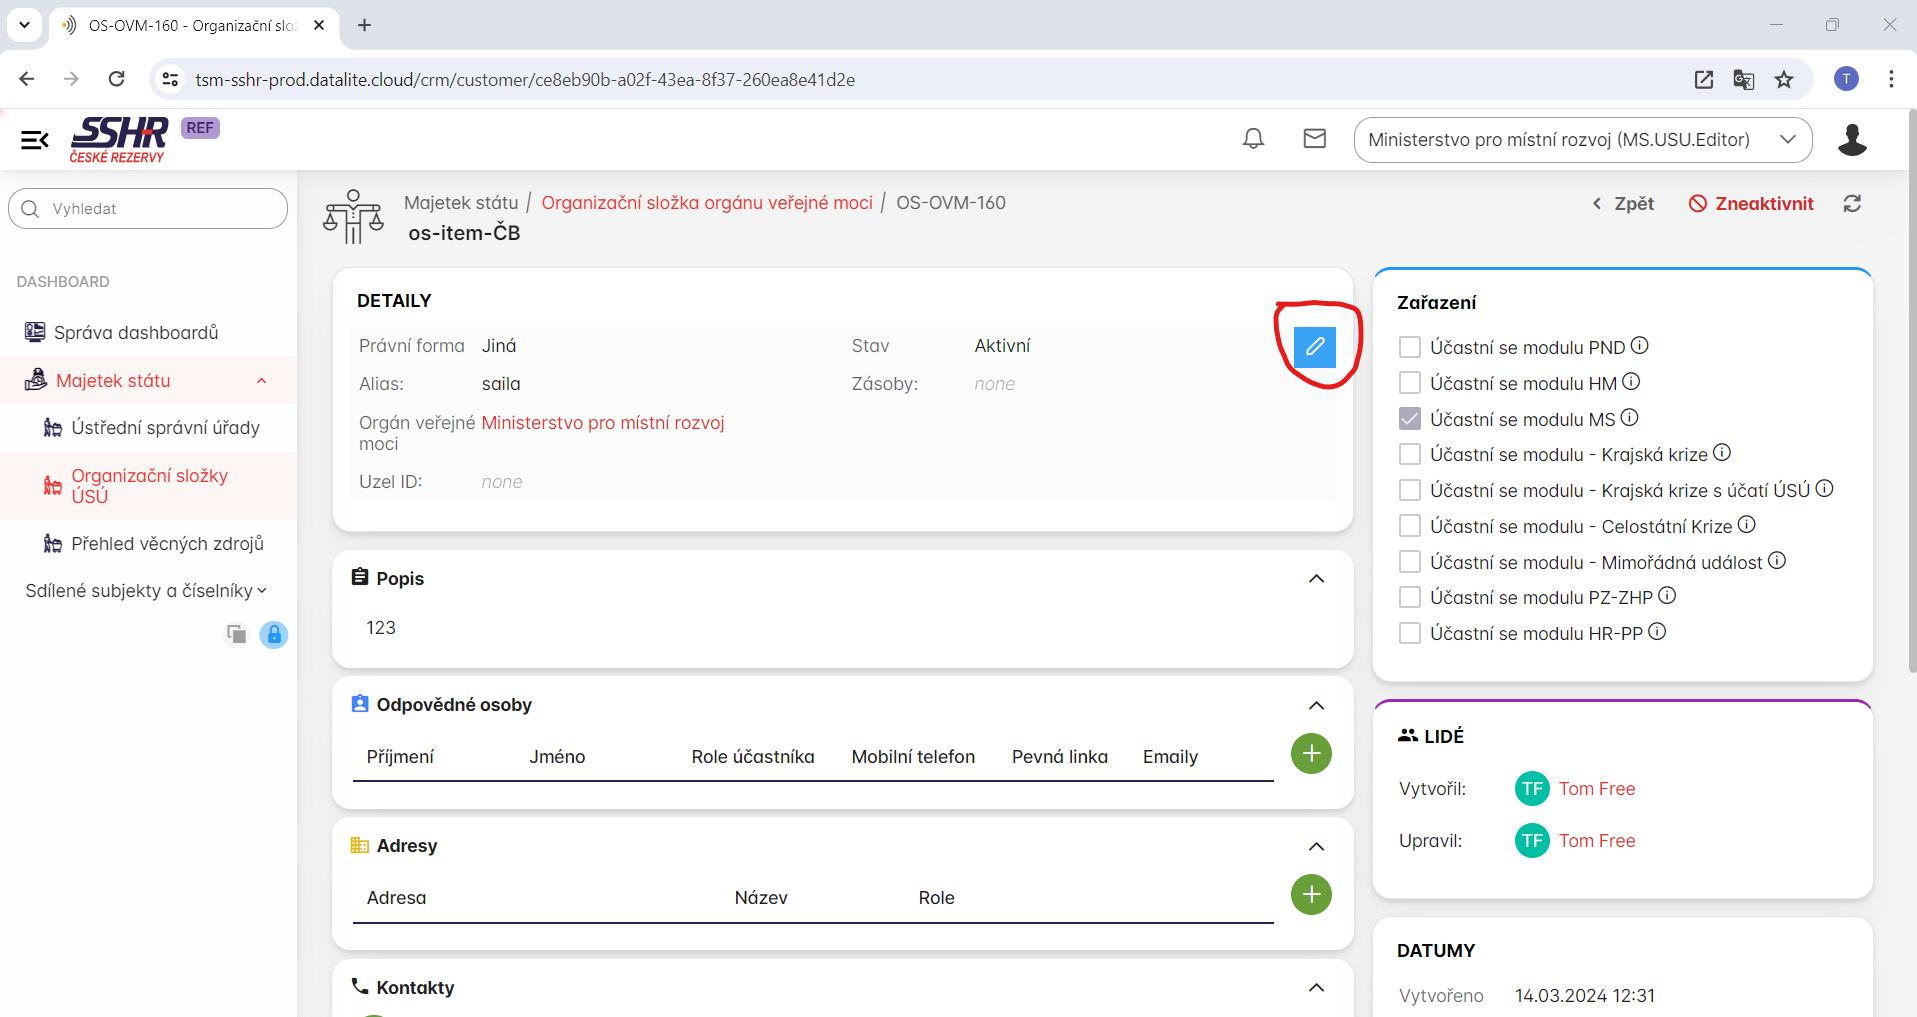Click the blue pencil edit icon in Detaily
Image resolution: width=1917 pixels, height=1017 pixels.
[1314, 347]
